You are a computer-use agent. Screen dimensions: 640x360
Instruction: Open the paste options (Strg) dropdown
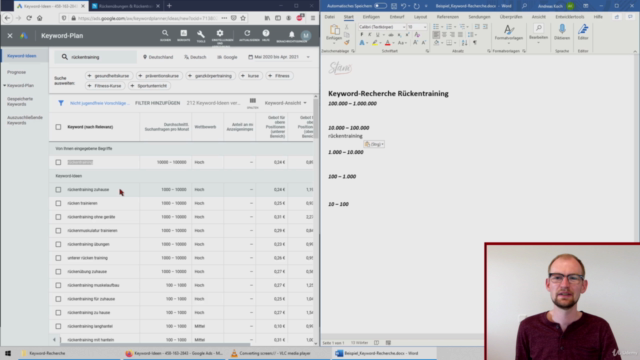click(374, 144)
